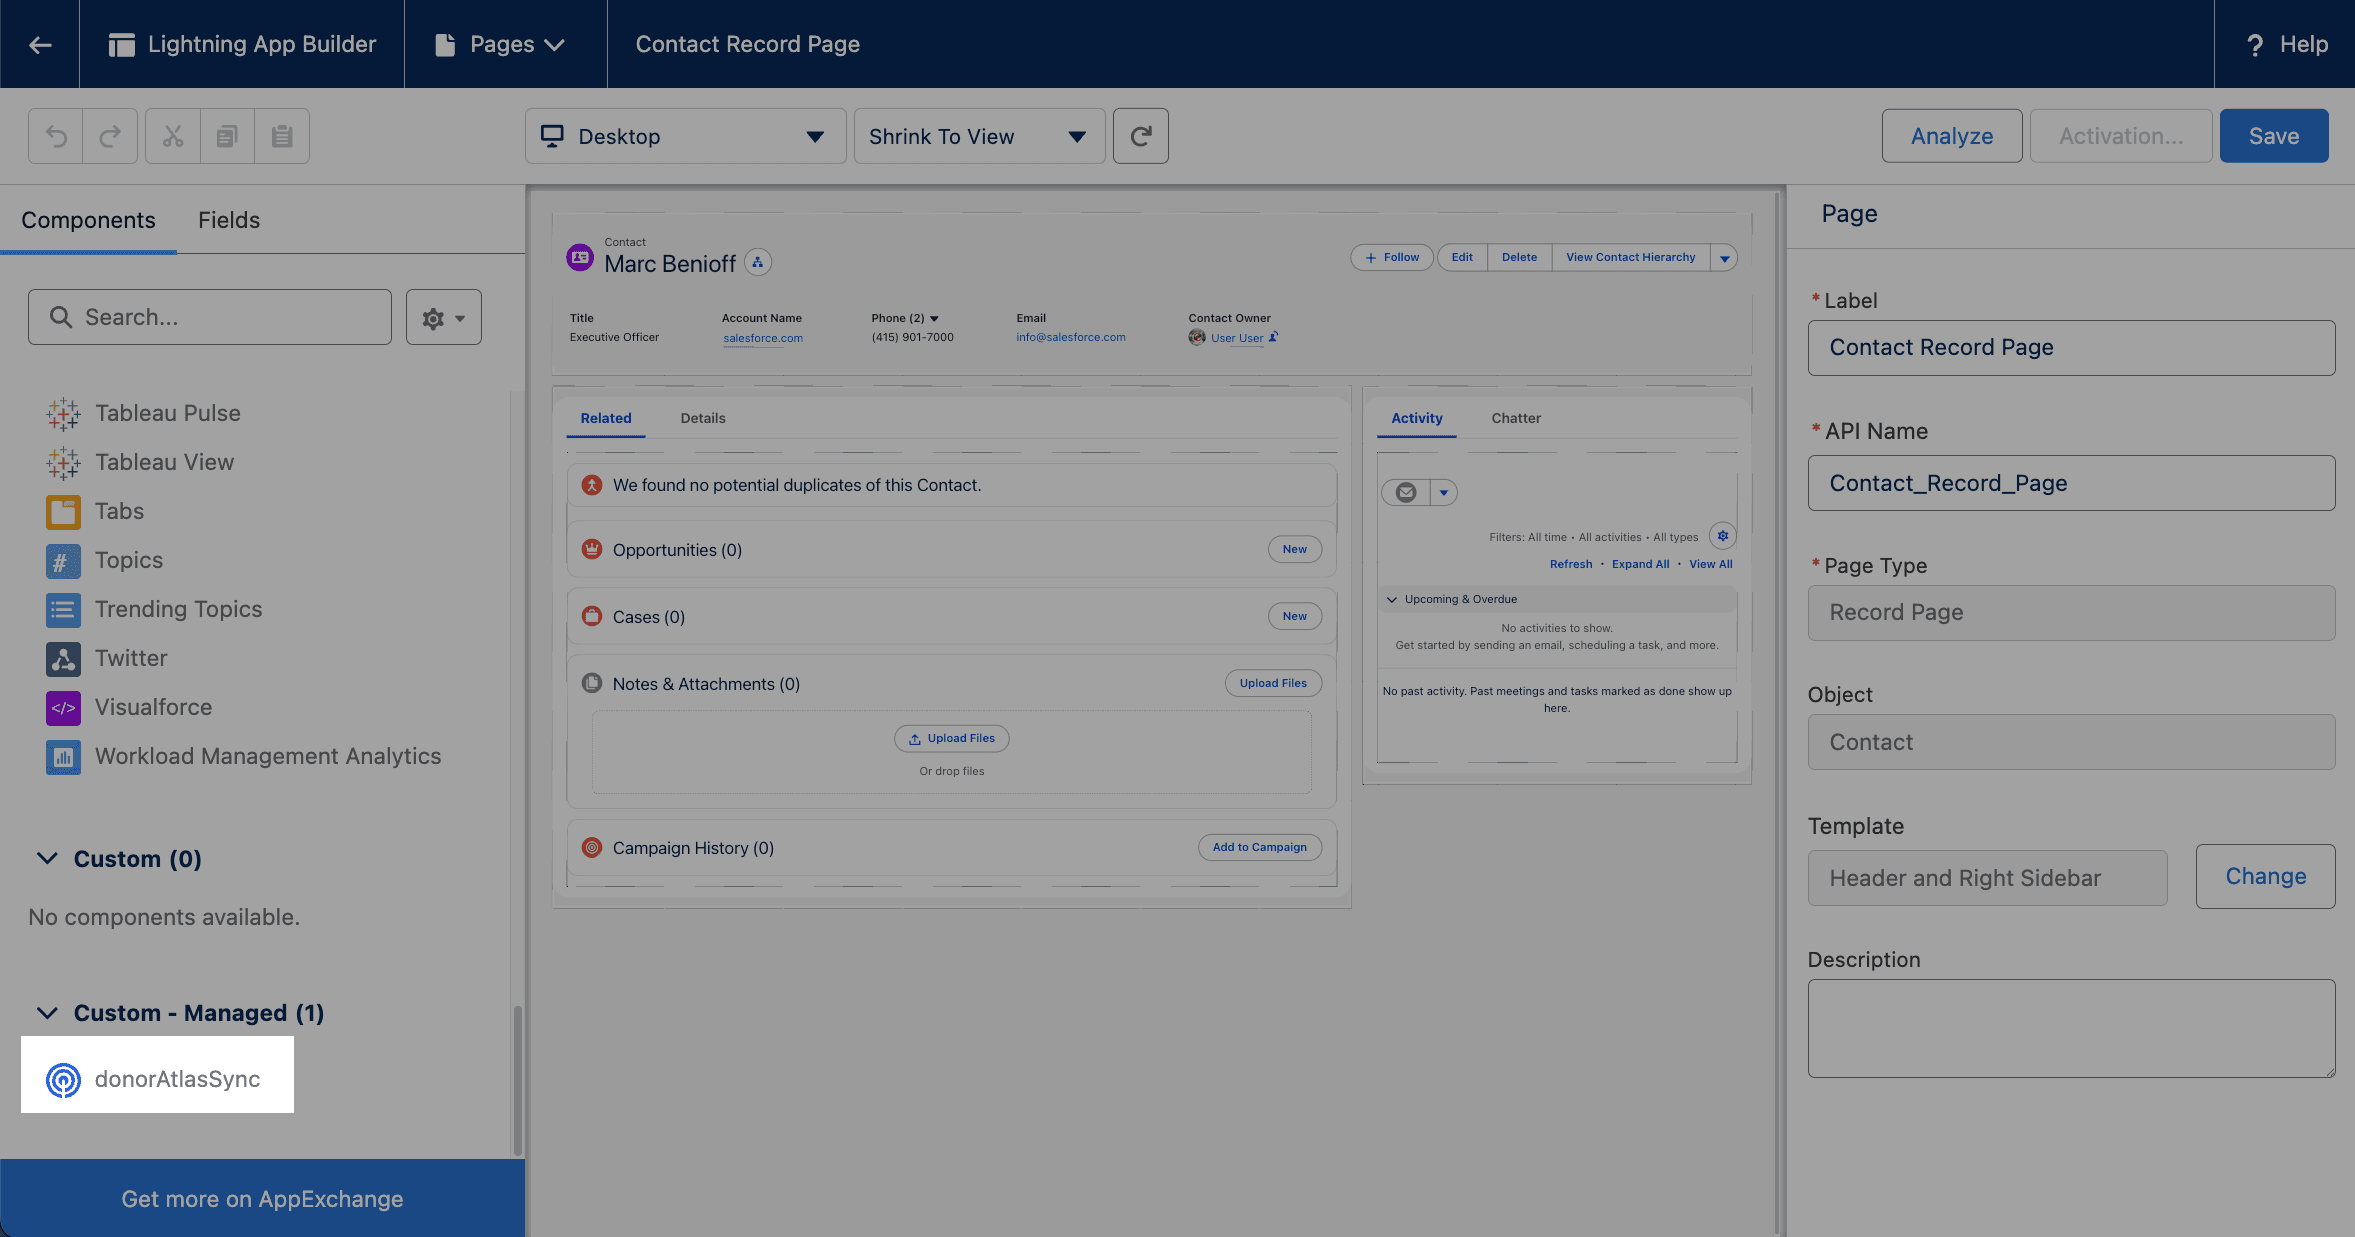Click the Save button

point(2273,135)
